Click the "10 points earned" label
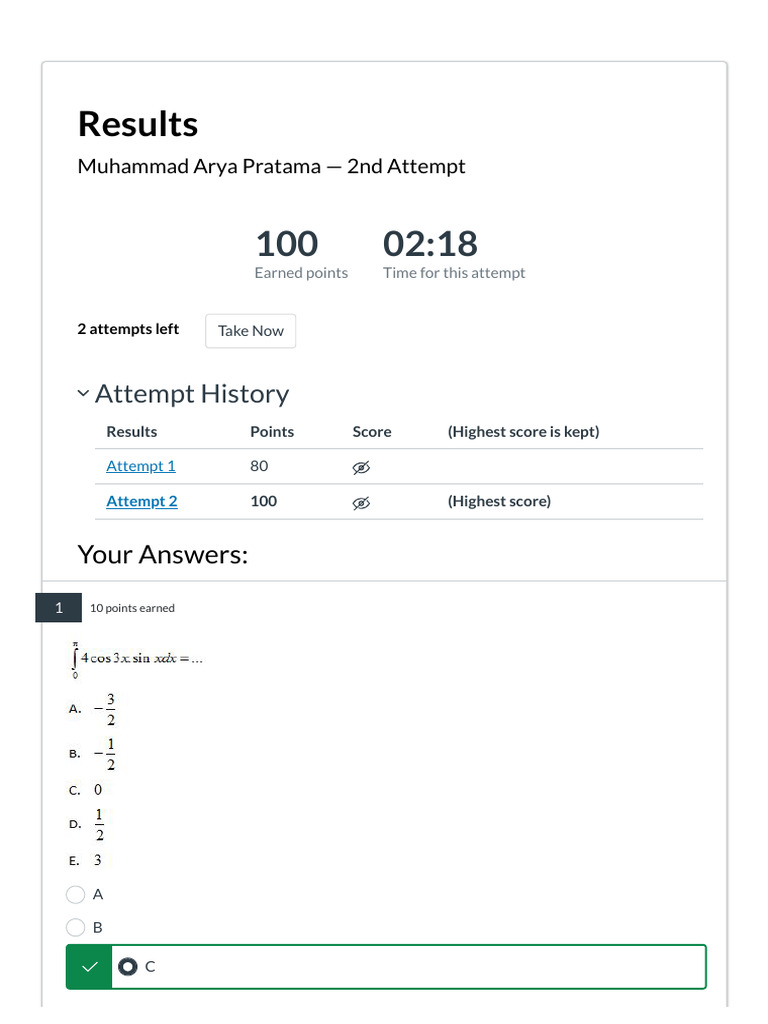The width and height of the screenshot is (768, 1024). click(132, 608)
